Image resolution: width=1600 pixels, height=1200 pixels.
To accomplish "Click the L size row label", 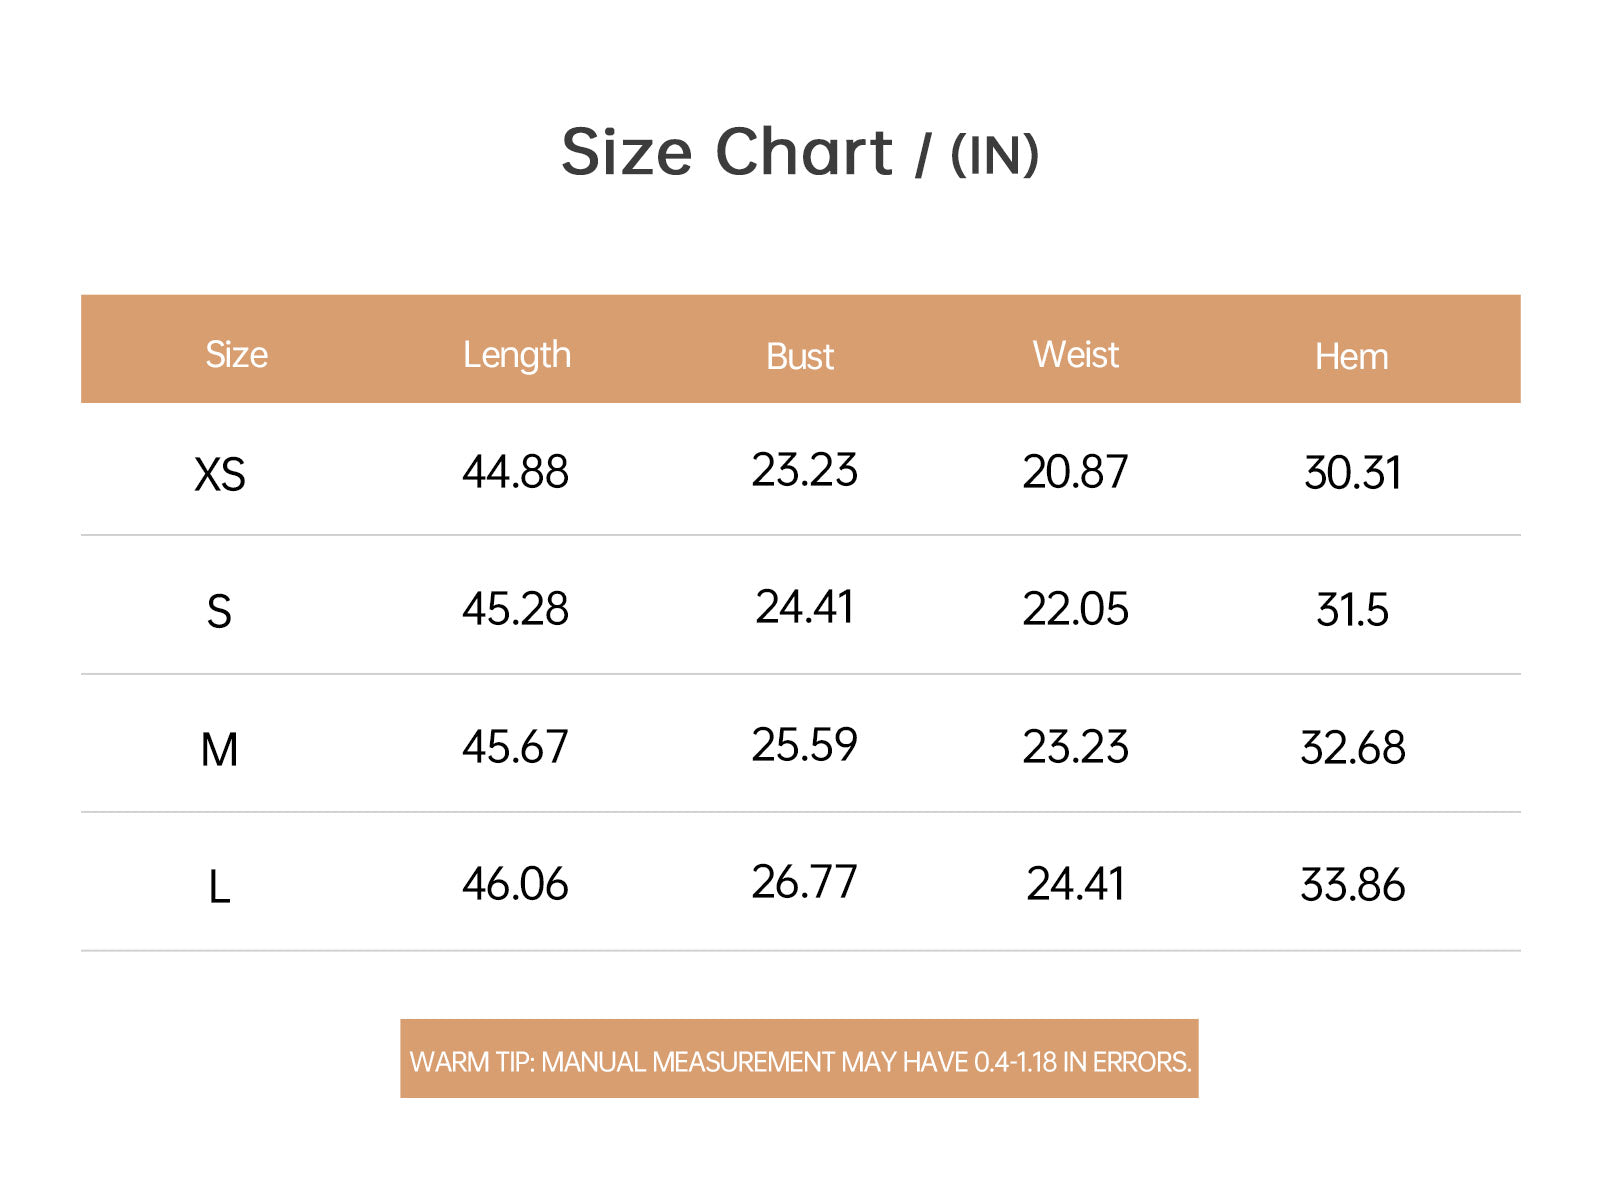I will coord(219,887).
